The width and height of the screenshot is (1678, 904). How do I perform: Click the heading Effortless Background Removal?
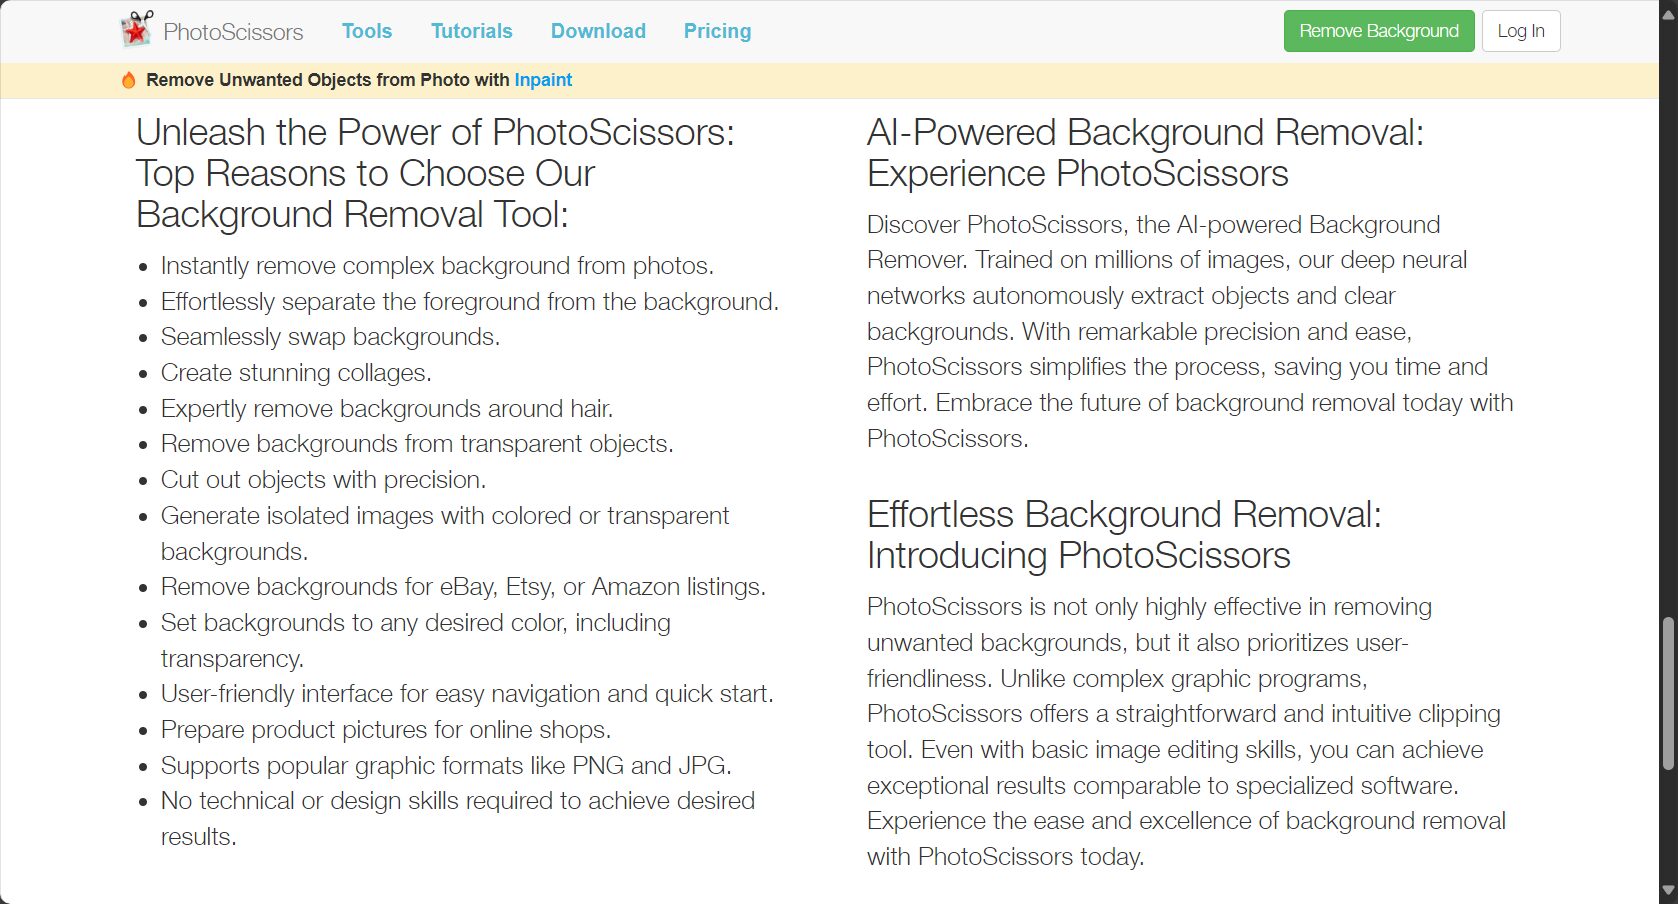pos(1124,535)
